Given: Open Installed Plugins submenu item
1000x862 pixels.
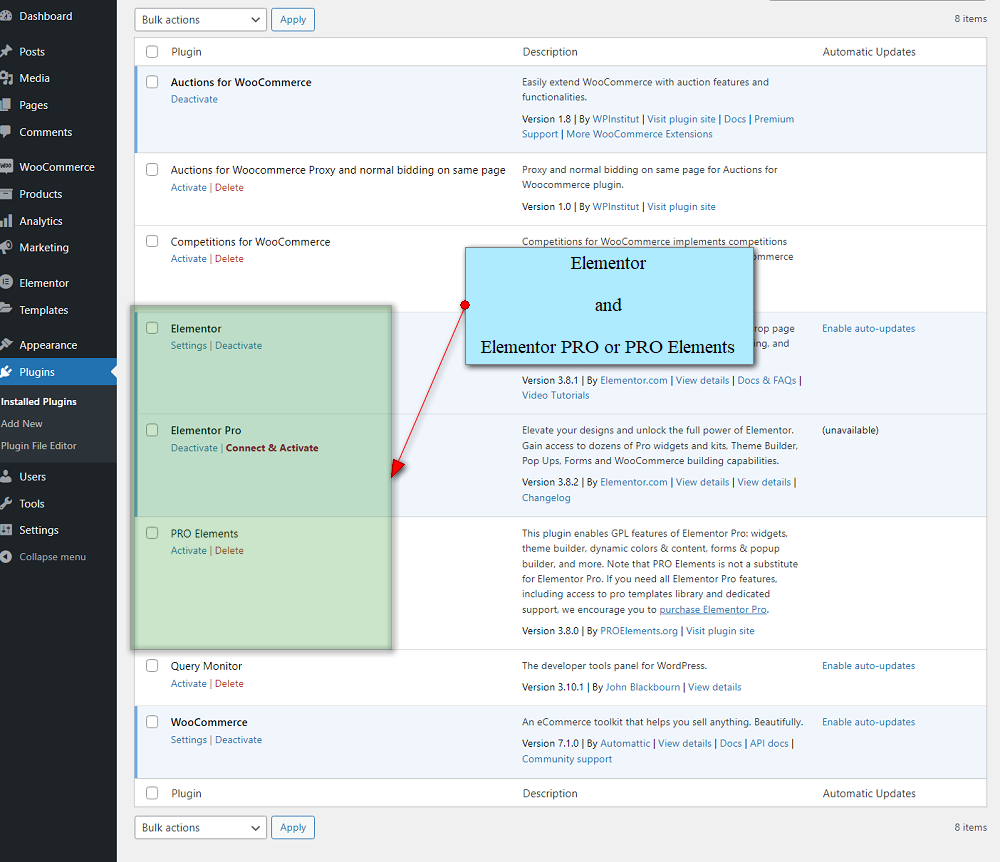Looking at the screenshot, I should 39,402.
